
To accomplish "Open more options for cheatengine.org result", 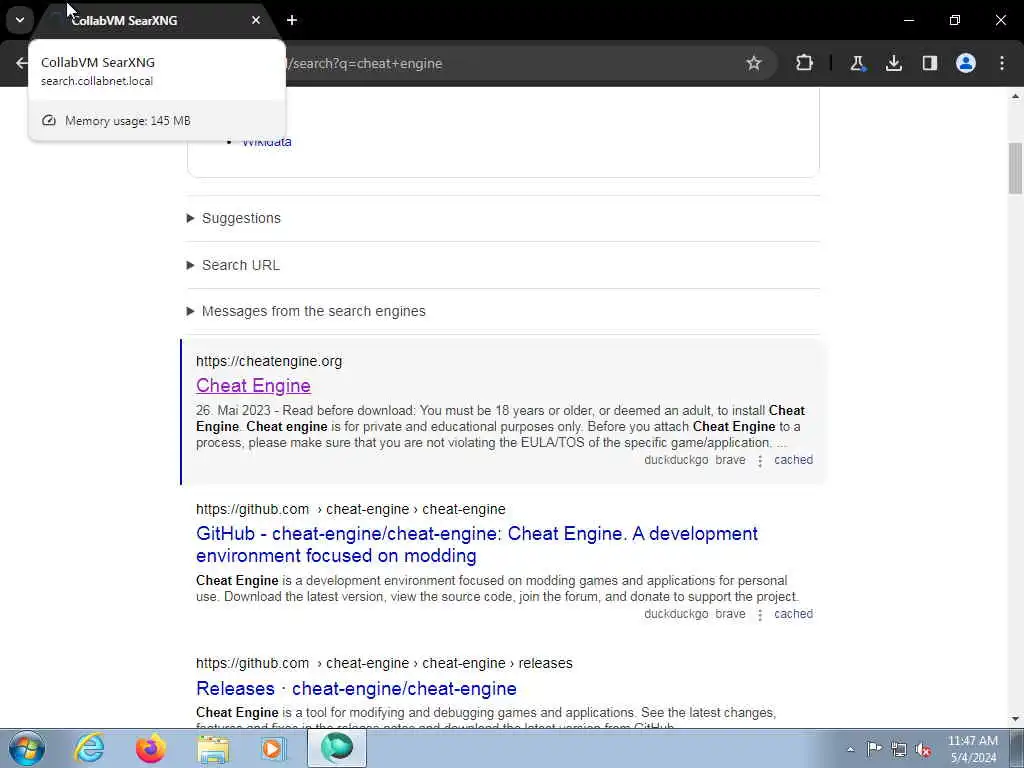I will (760, 460).
